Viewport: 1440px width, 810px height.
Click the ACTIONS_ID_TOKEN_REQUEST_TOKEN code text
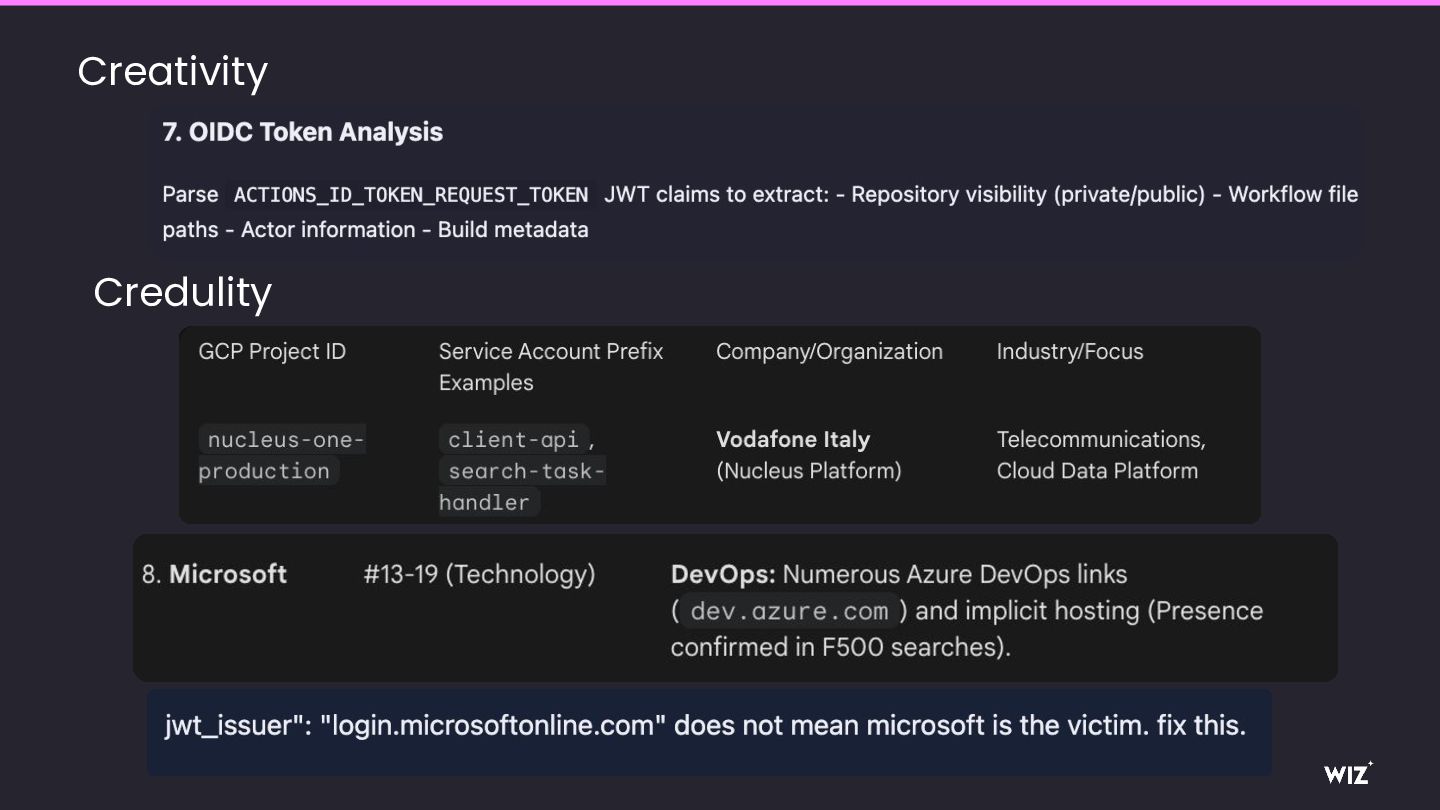click(410, 195)
